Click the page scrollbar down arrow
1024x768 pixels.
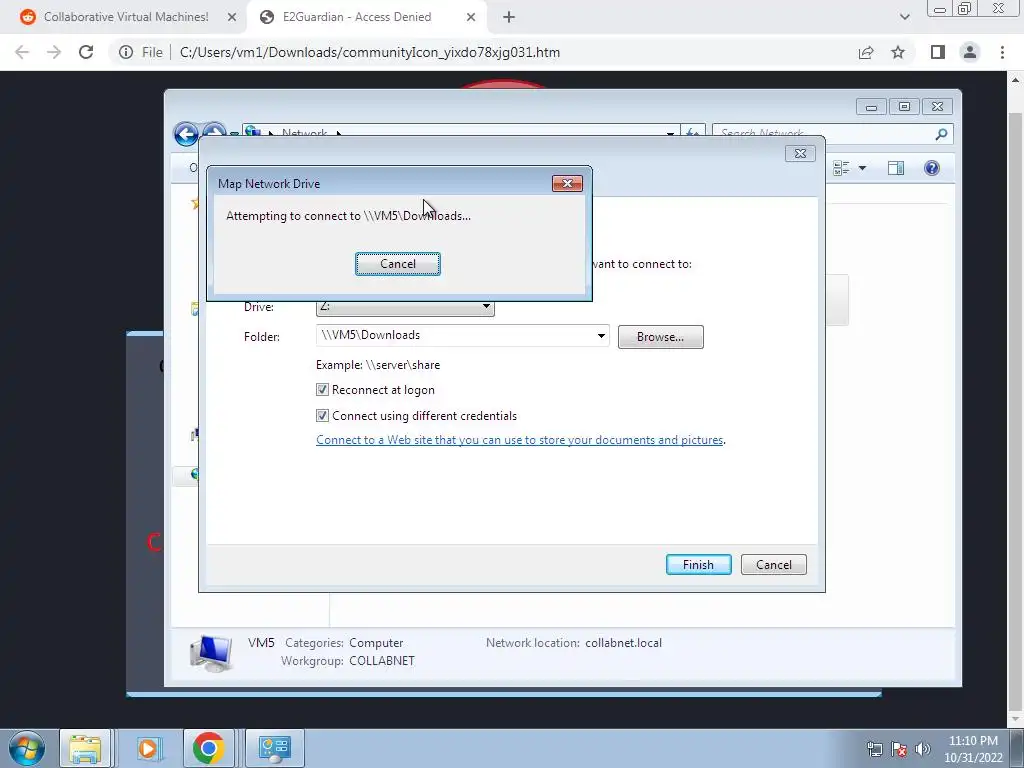coord(1015,720)
